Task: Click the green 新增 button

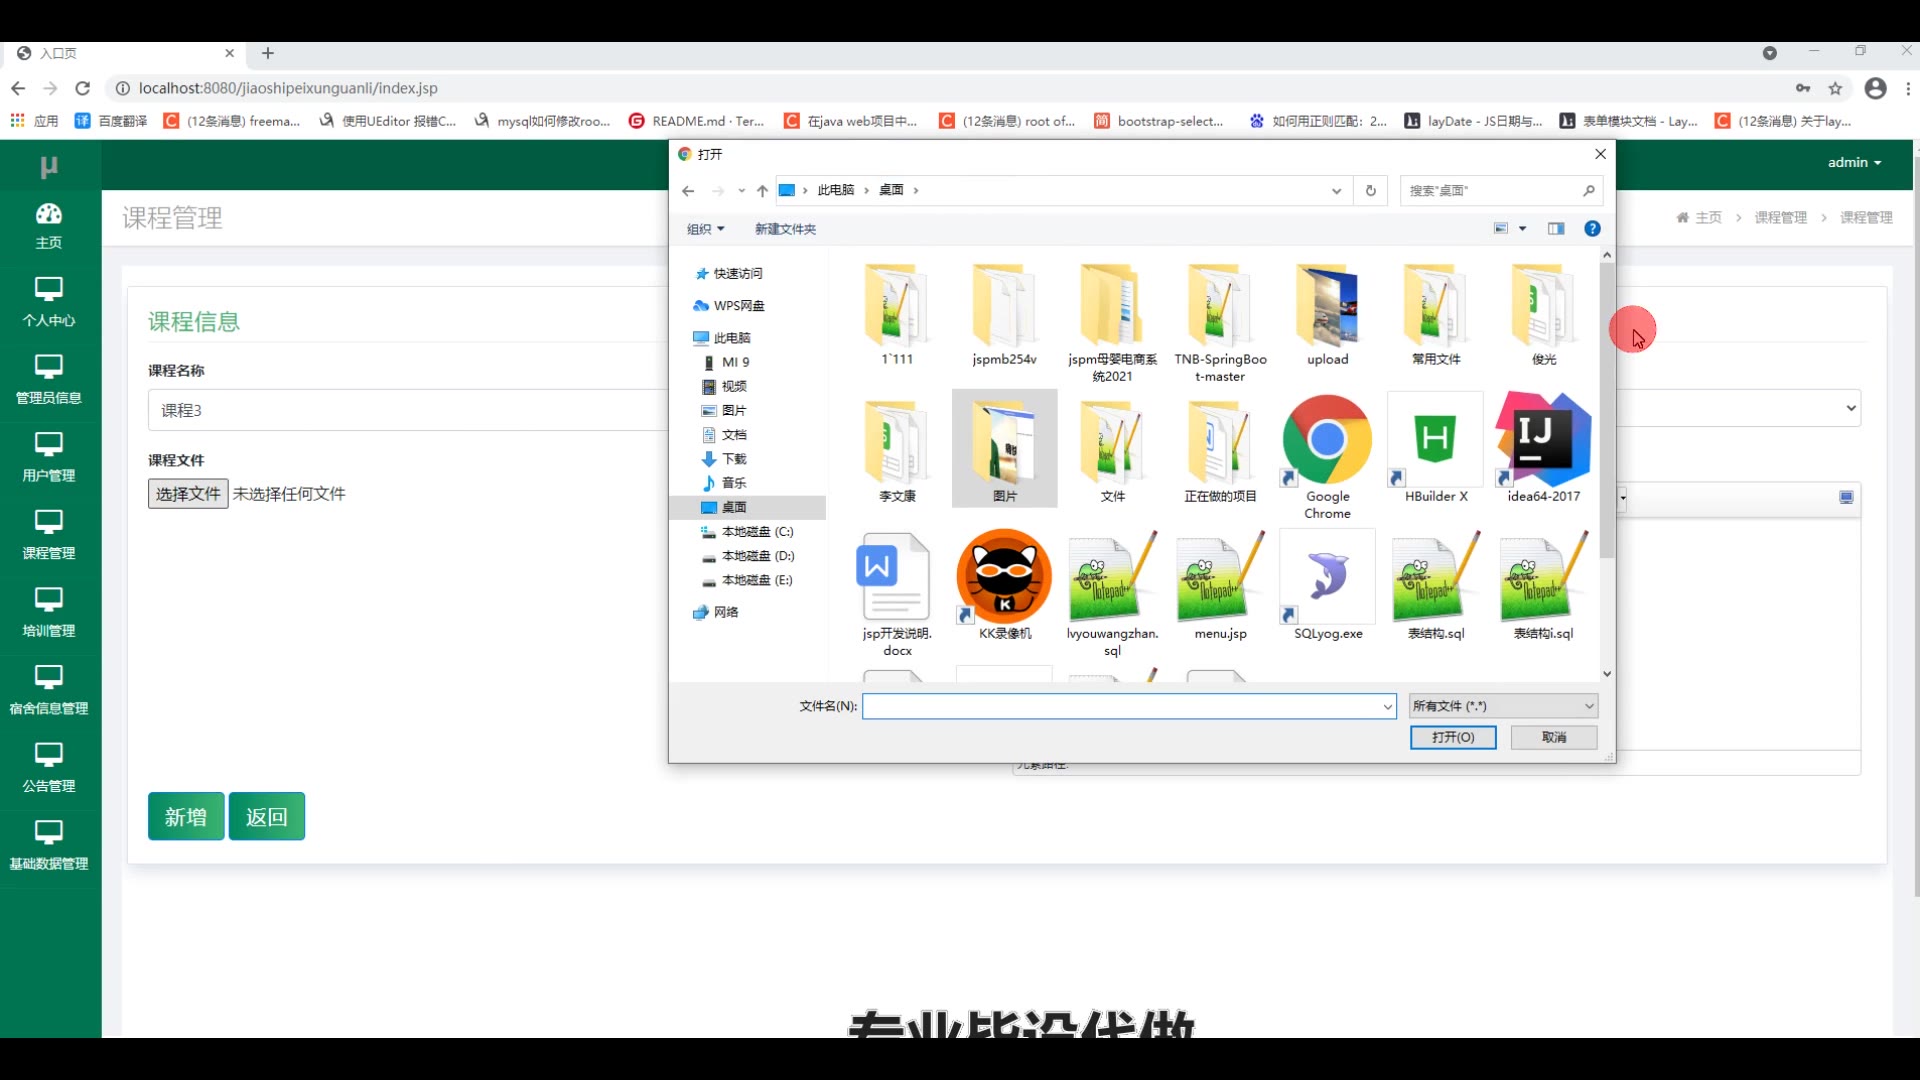Action: [x=186, y=816]
